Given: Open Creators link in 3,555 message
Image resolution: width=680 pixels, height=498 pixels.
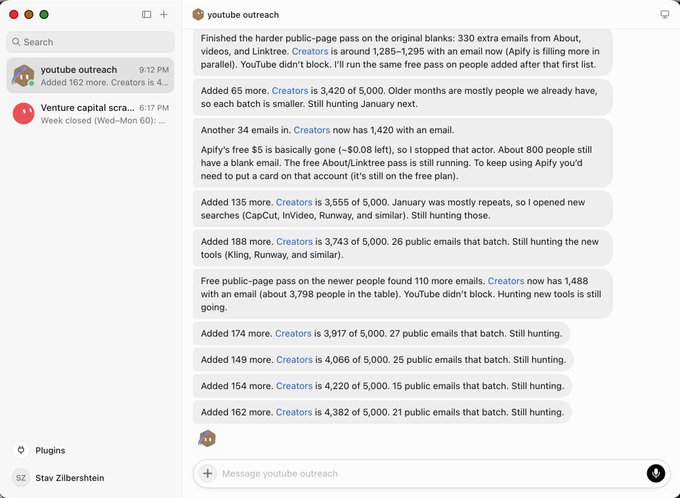Looking at the screenshot, I should (294, 202).
